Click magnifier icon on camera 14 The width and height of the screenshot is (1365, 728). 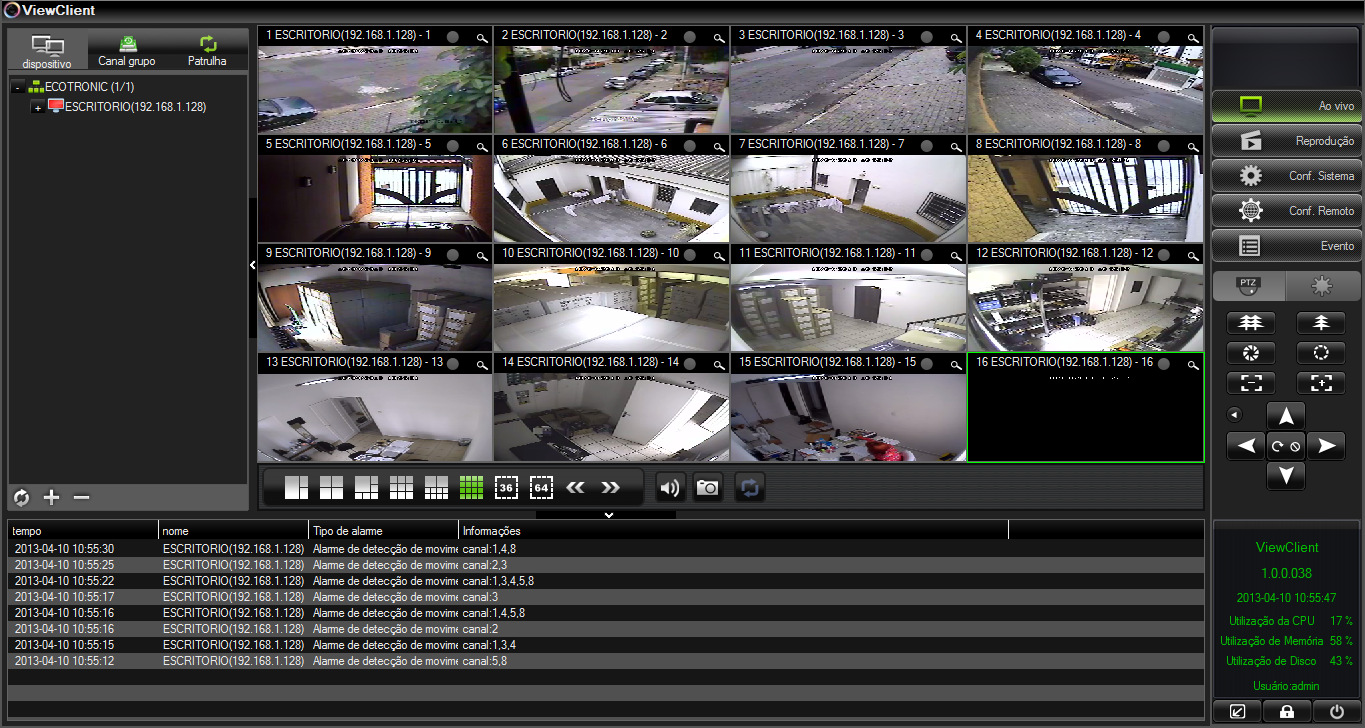(718, 363)
